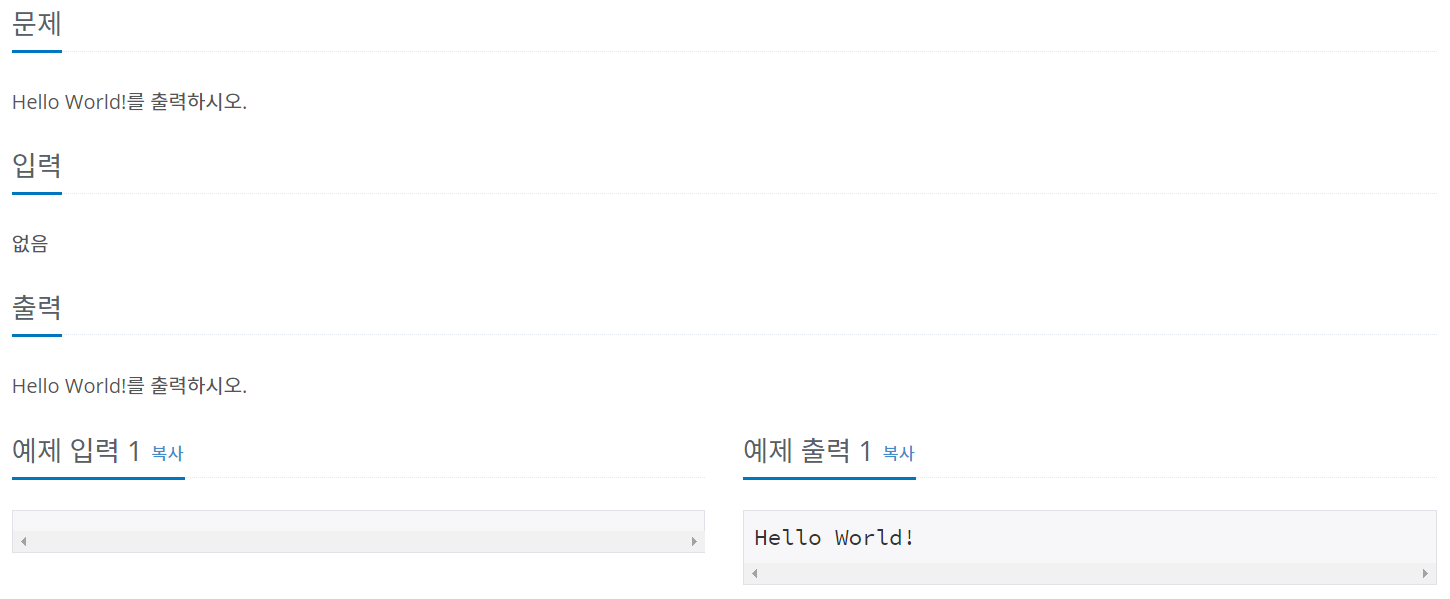This screenshot has height=599, width=1450.
Task: Click the output description under 출력 heading
Action: coord(129,386)
